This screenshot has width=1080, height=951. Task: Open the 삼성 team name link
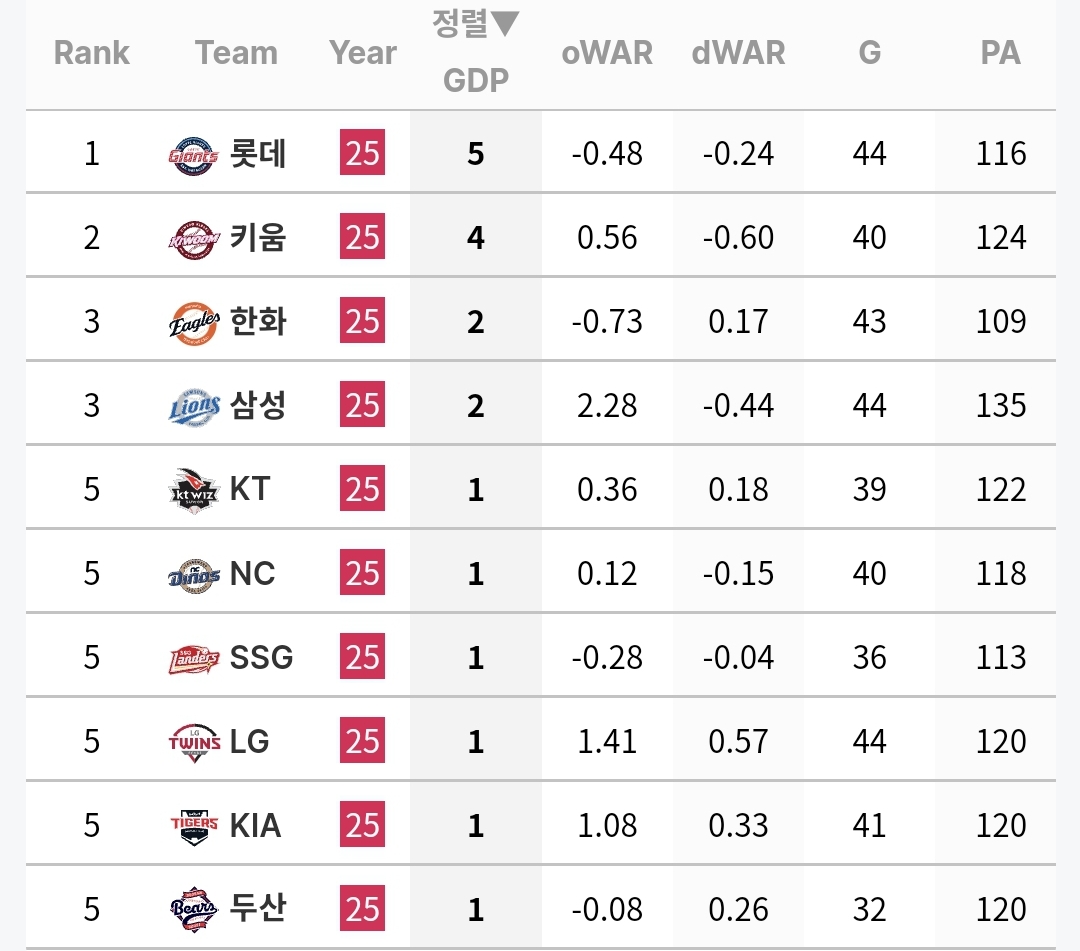click(x=258, y=406)
